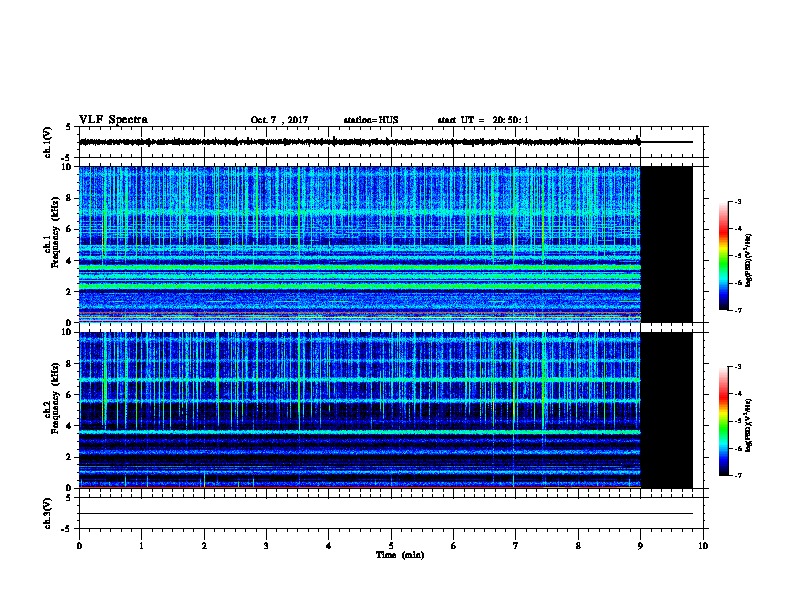Click the "VLF Spectra" plot title
This screenshot has height=612, width=792.
pos(113,120)
